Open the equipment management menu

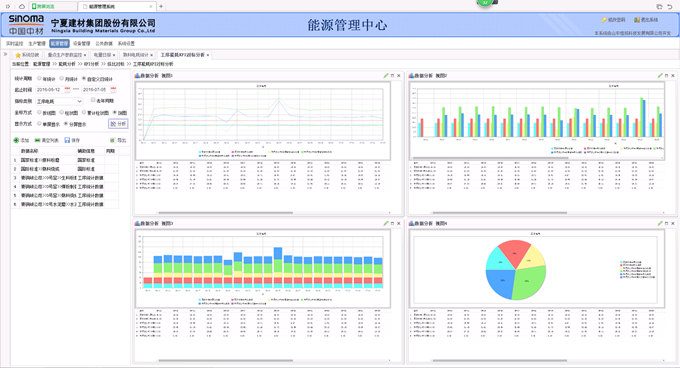pos(82,44)
